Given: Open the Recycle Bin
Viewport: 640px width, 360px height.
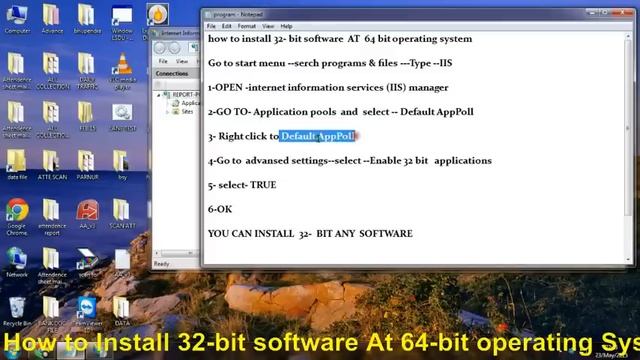Looking at the screenshot, I should (17, 311).
